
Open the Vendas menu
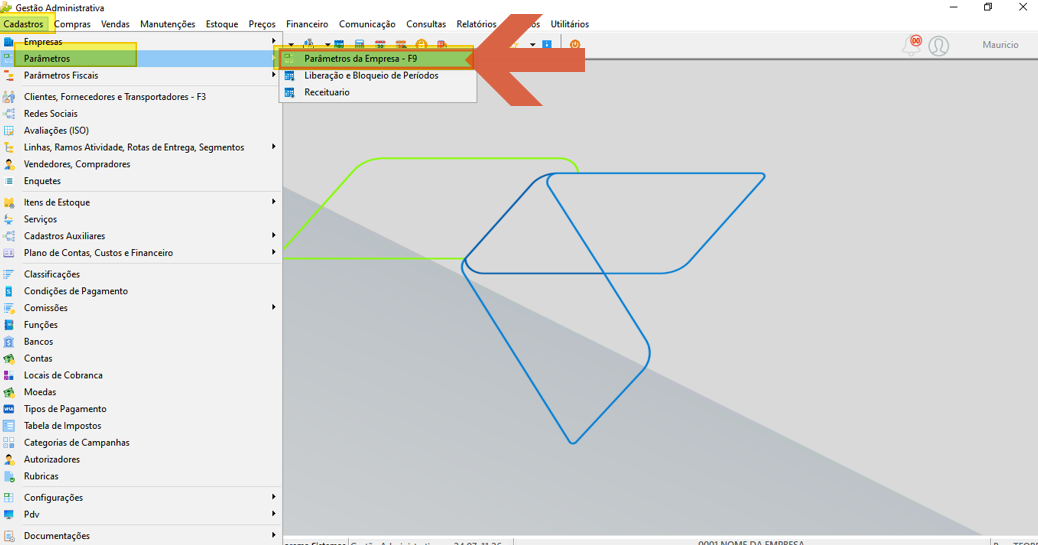[115, 24]
